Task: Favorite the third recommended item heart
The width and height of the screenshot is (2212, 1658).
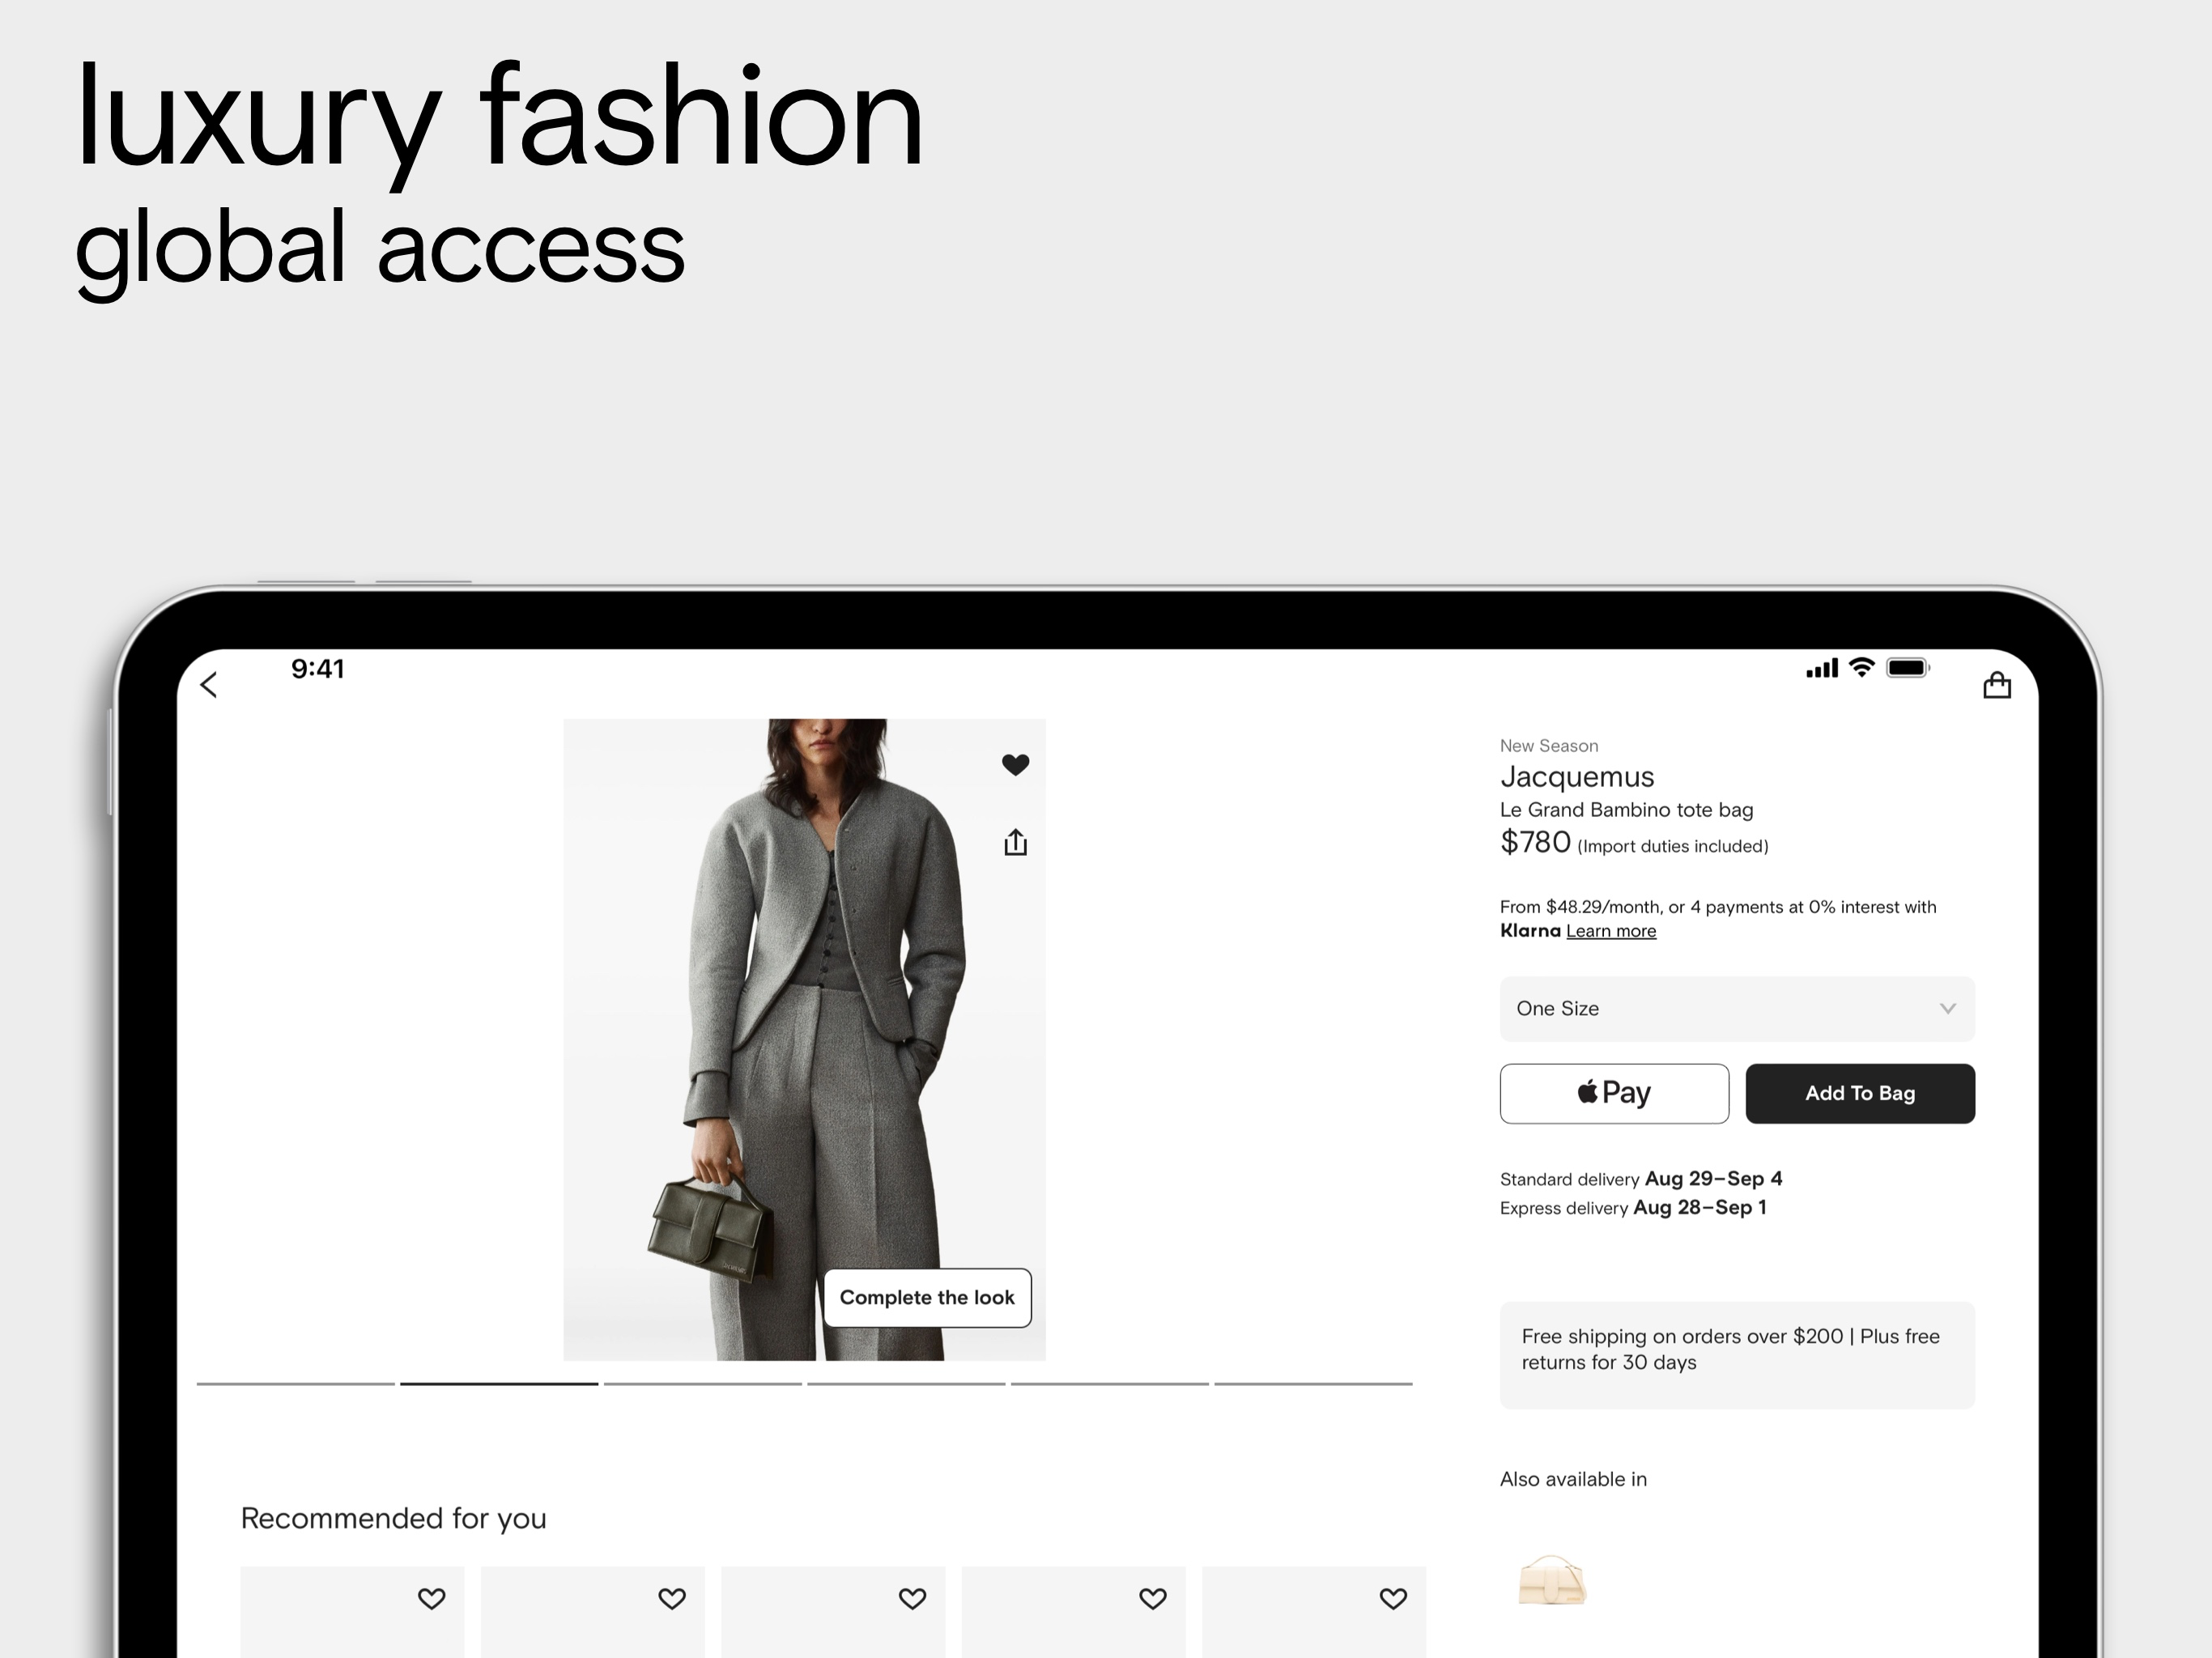Action: coord(912,1599)
